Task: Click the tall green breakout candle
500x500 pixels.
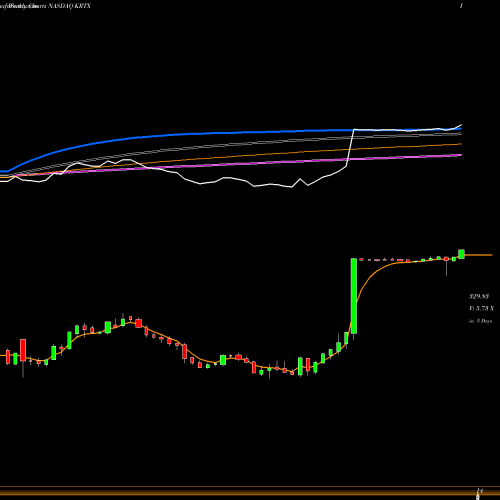Action: pyautogui.click(x=354, y=296)
